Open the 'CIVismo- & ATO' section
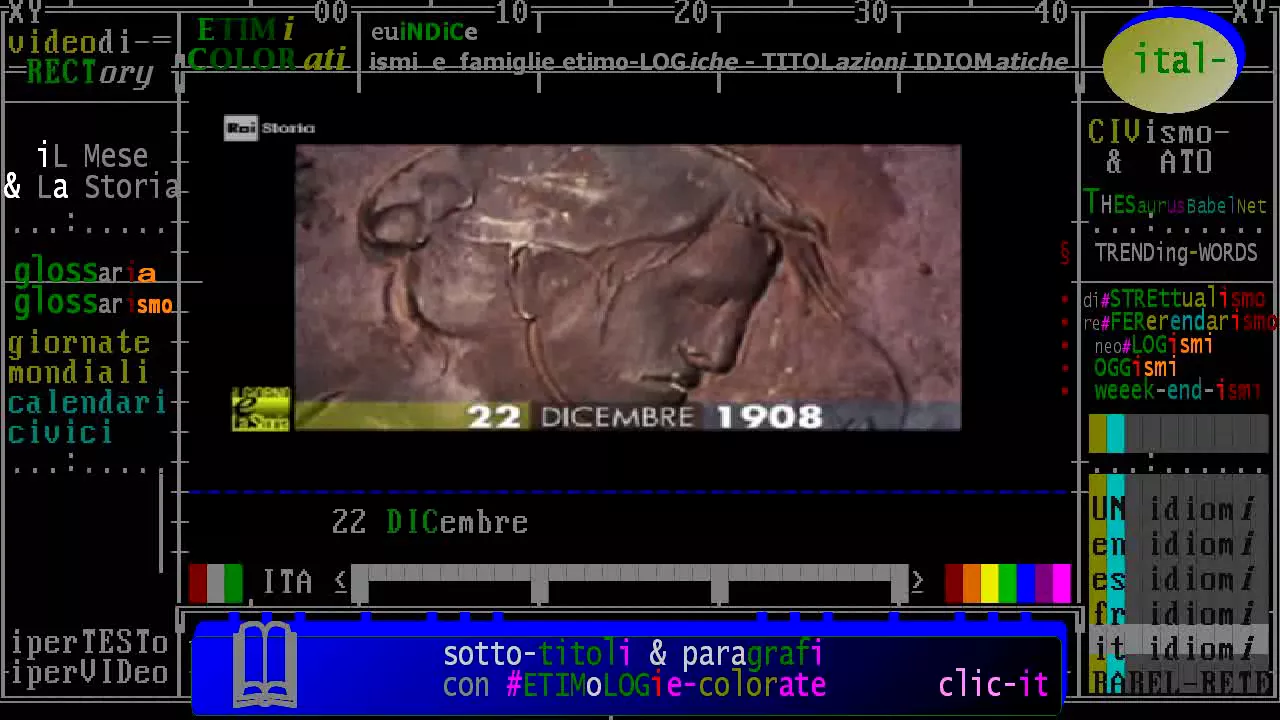Viewport: 1280px width, 720px height. click(x=1159, y=147)
